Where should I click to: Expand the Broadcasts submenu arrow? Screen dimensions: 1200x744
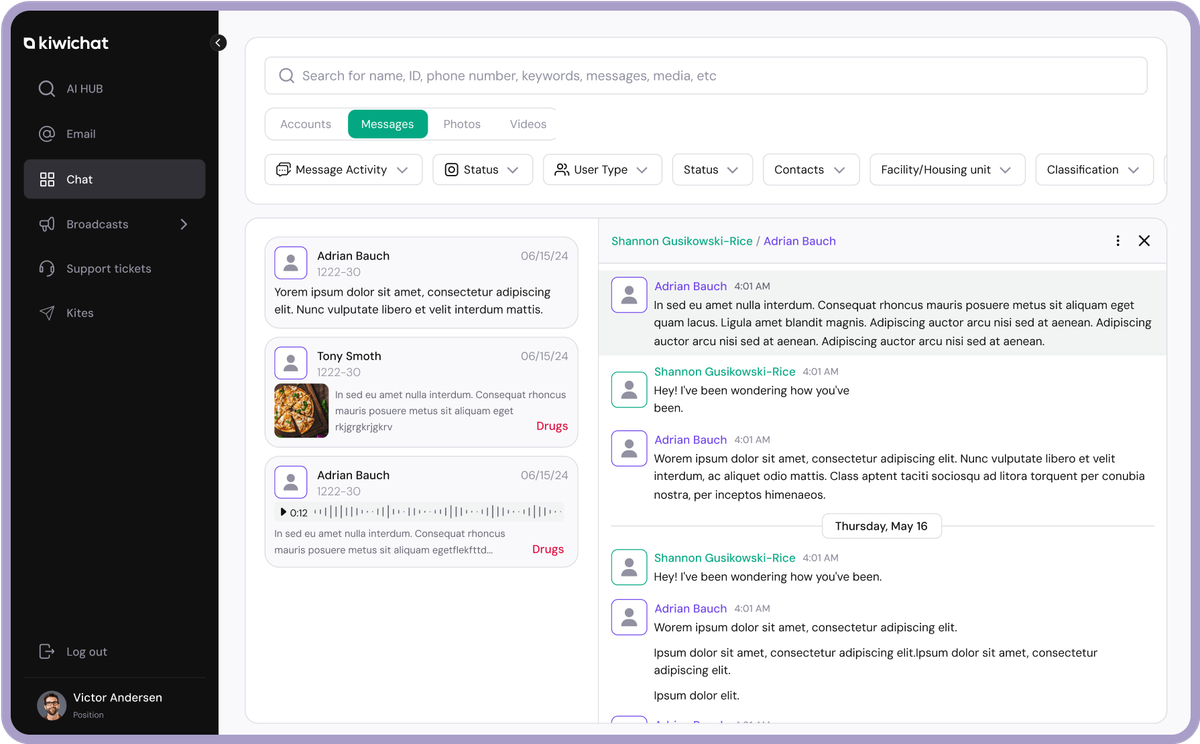tap(183, 225)
